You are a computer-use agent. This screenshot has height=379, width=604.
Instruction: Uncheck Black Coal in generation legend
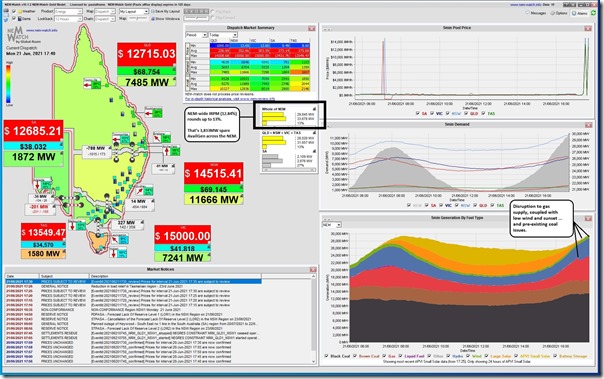326,356
